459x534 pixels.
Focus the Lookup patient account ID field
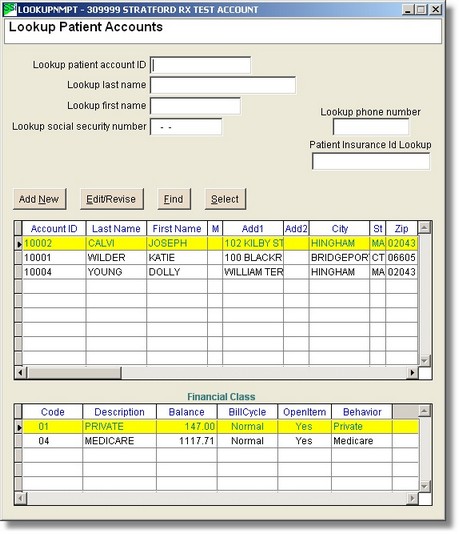point(200,65)
